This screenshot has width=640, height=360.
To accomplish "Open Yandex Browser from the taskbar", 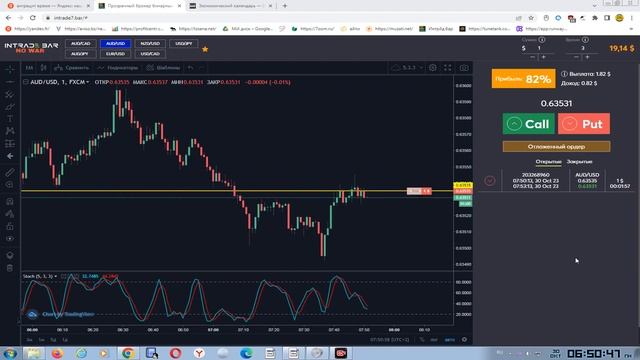I will pos(199,353).
